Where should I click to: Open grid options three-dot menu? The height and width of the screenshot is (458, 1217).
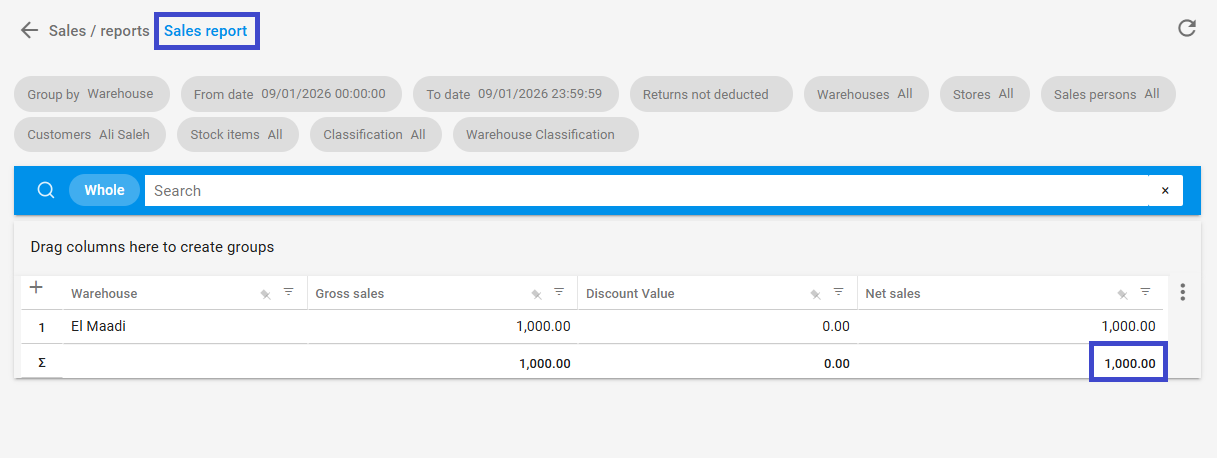click(1183, 292)
